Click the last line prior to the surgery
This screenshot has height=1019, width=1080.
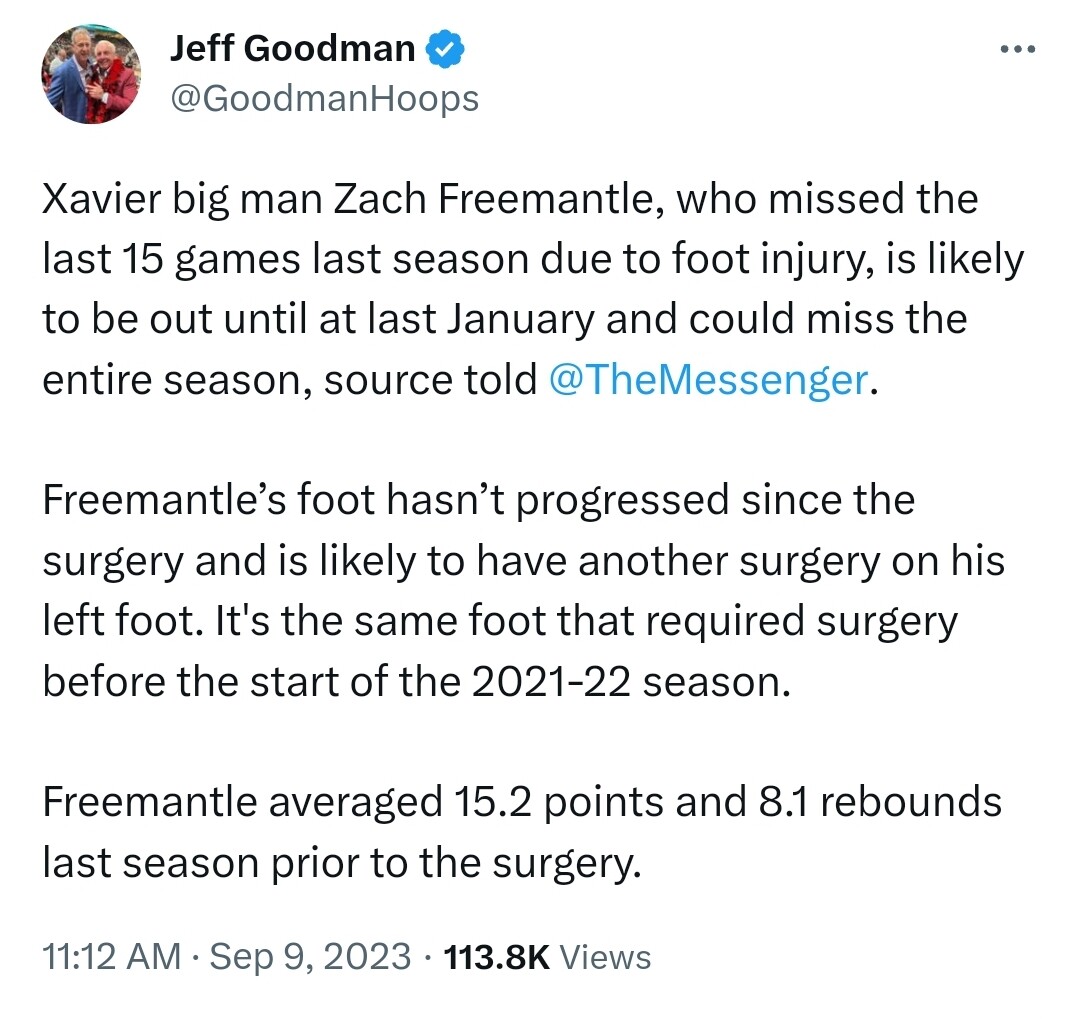click(x=342, y=863)
